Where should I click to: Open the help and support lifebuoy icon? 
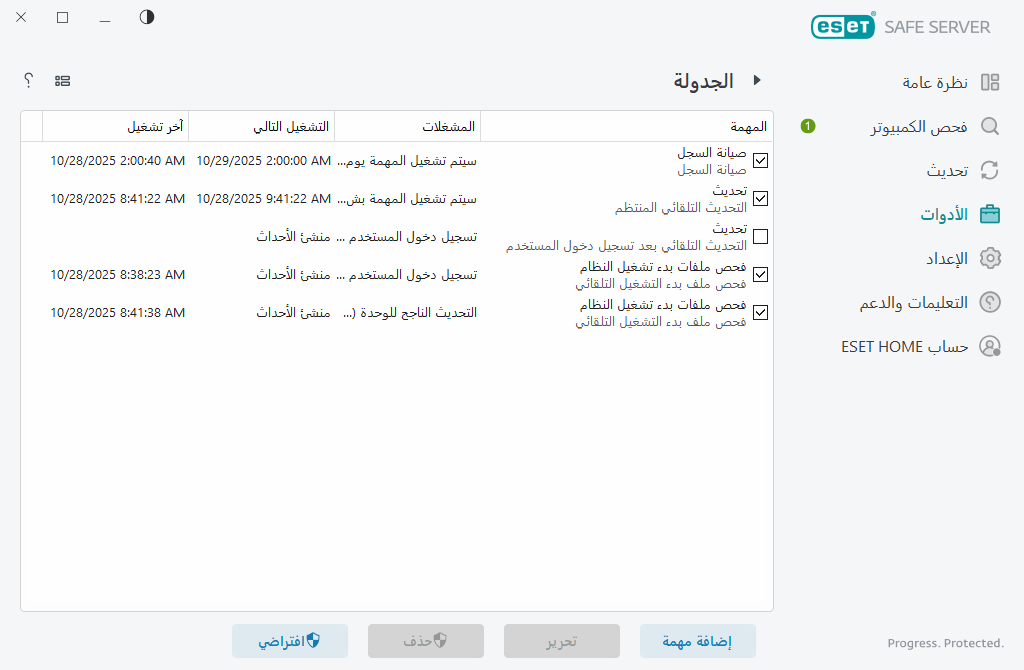(990, 301)
